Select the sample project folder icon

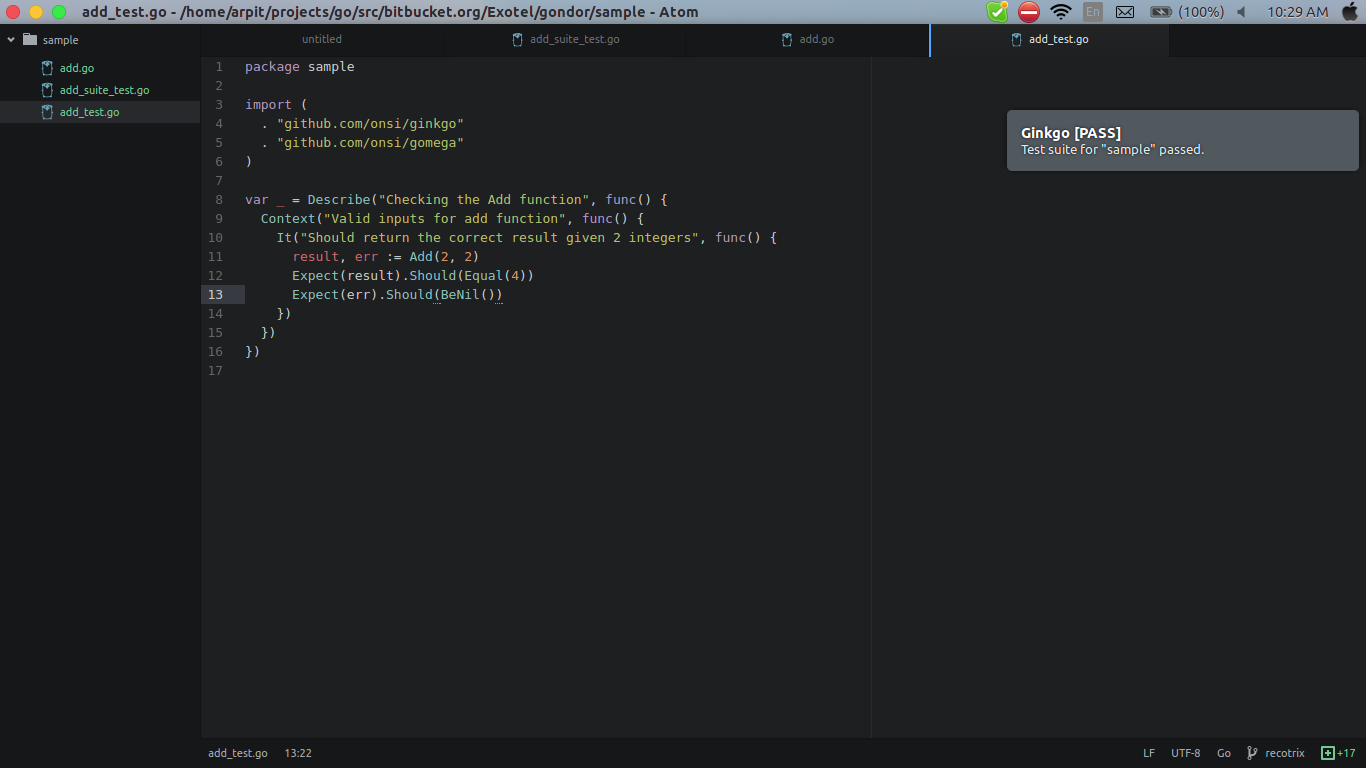tap(29, 40)
